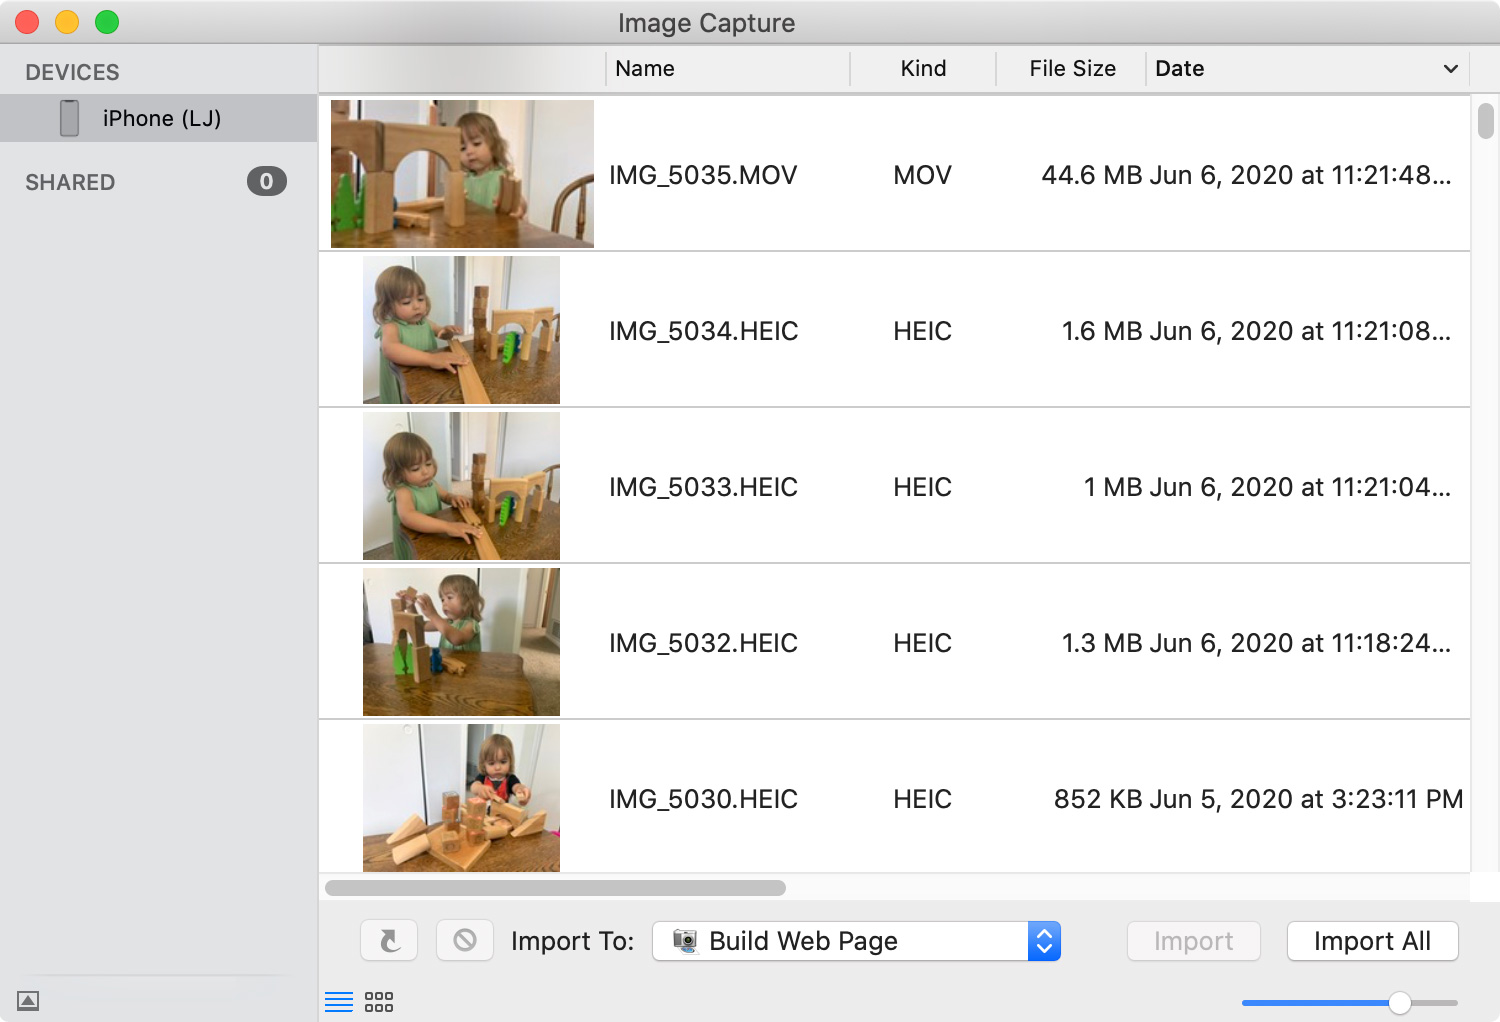Click the Build Web Page camera icon
This screenshot has height=1022, width=1500.
click(x=685, y=941)
